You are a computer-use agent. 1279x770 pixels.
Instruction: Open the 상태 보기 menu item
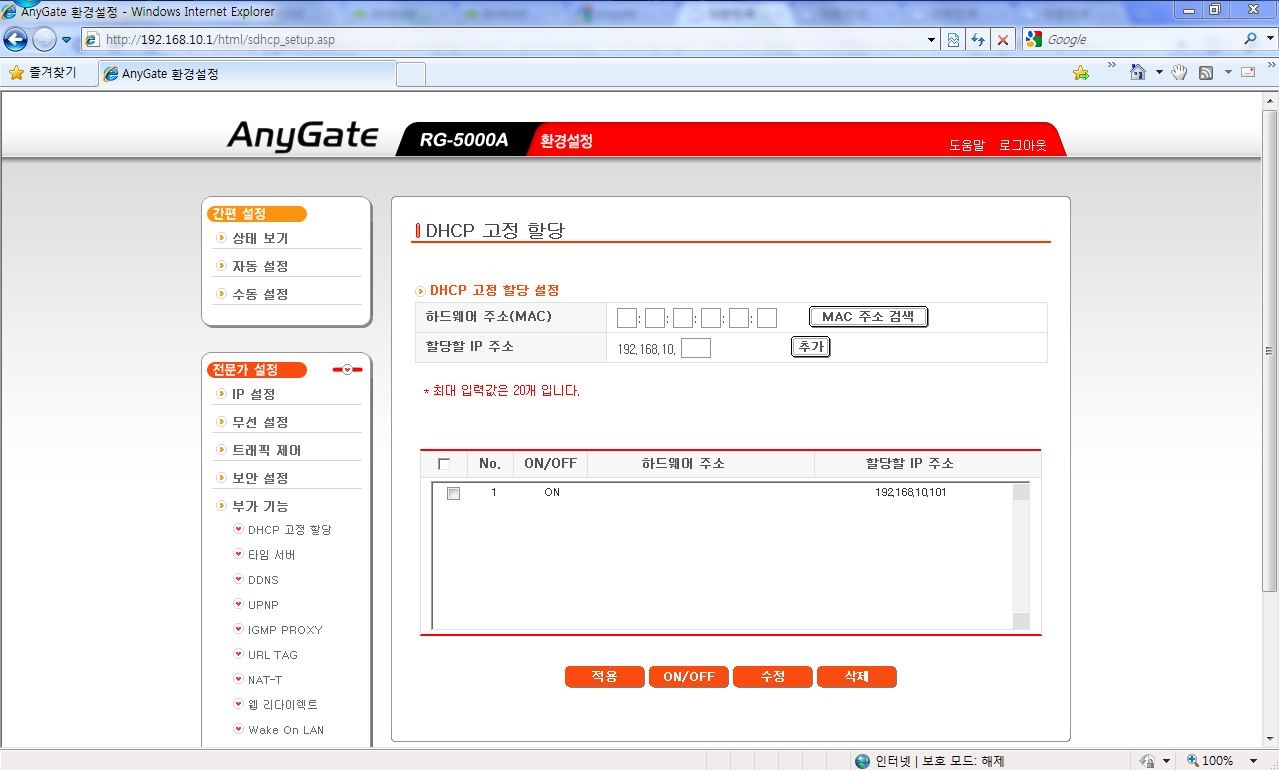[x=260, y=239]
